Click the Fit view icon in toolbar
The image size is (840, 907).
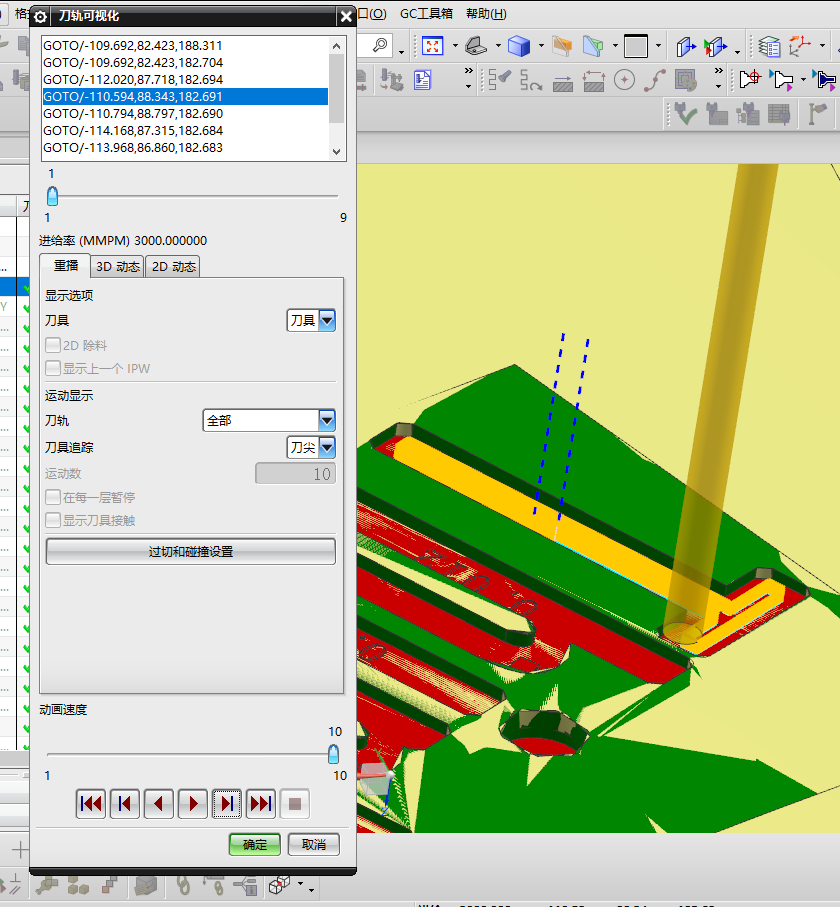coord(432,46)
